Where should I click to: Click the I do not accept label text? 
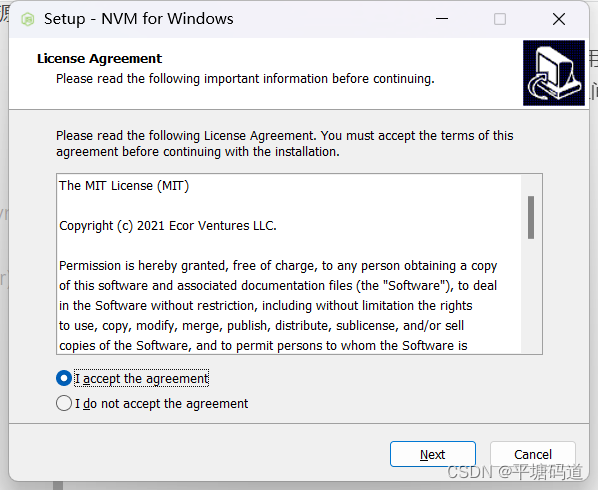pyautogui.click(x=161, y=403)
